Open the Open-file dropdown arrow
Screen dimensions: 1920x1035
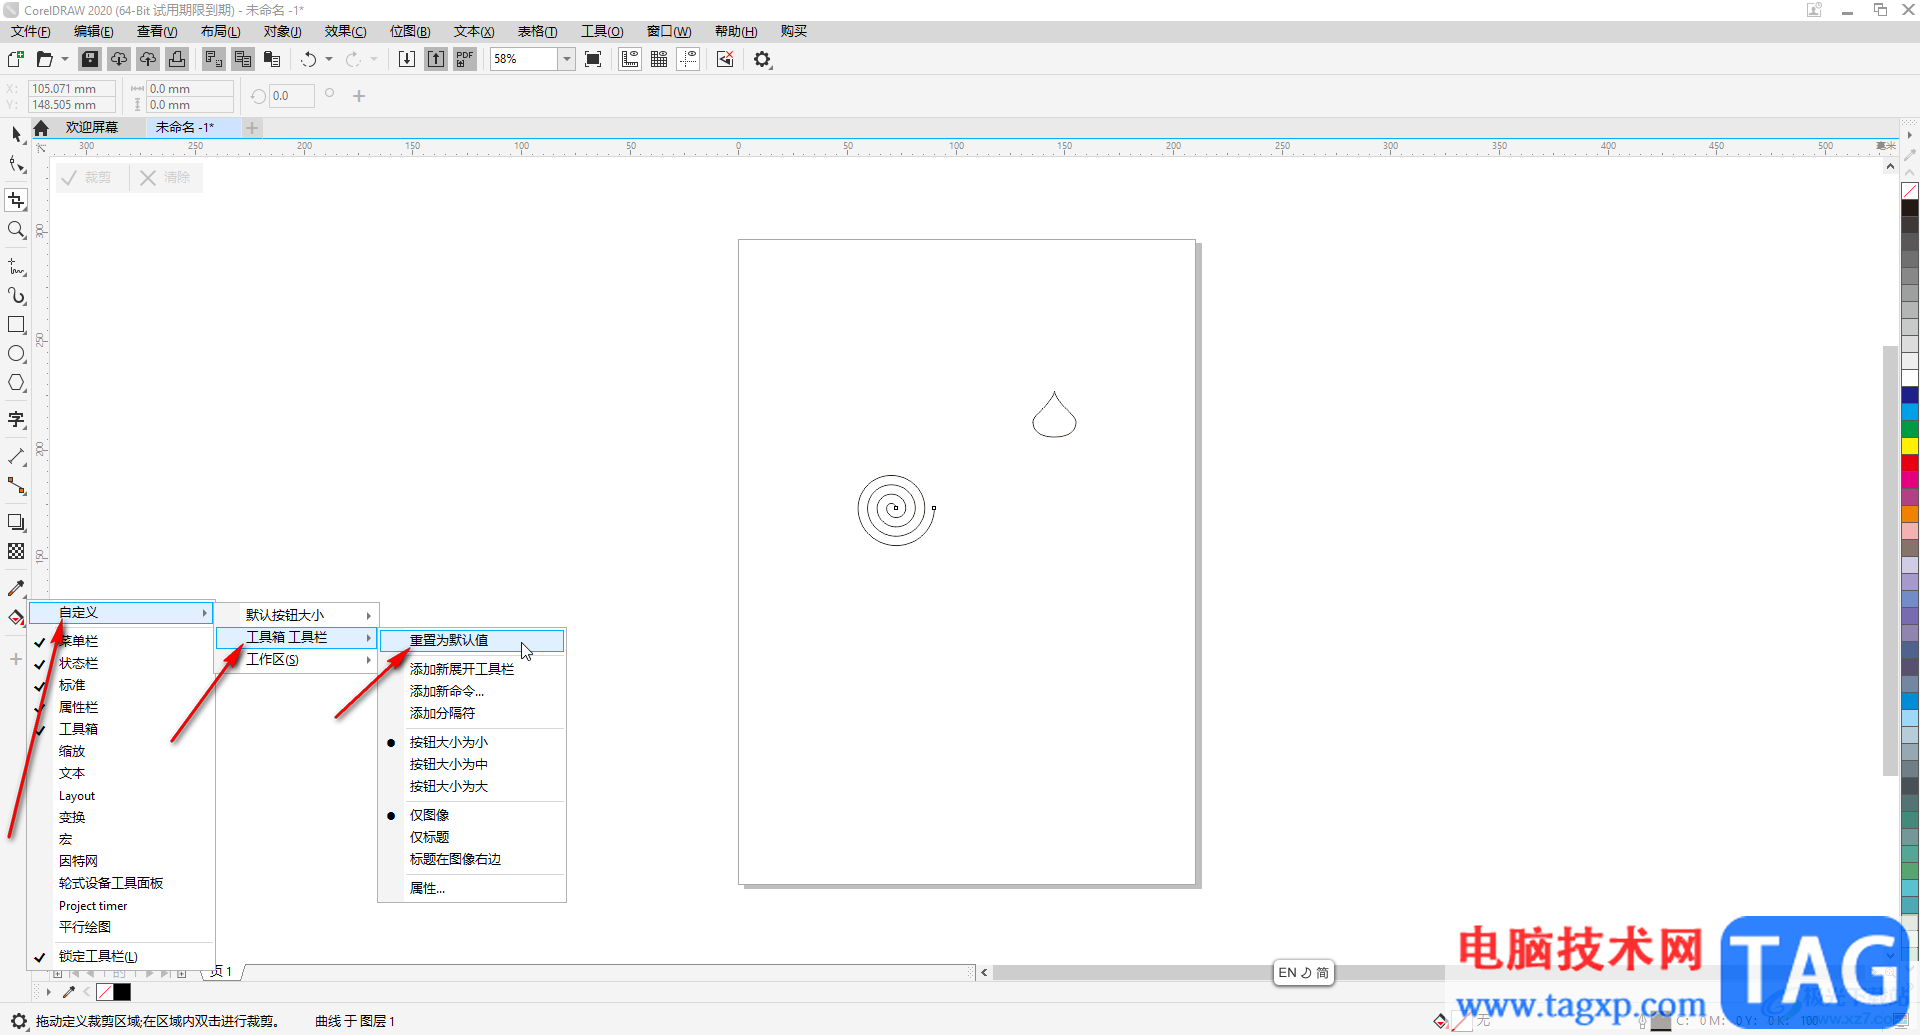65,59
